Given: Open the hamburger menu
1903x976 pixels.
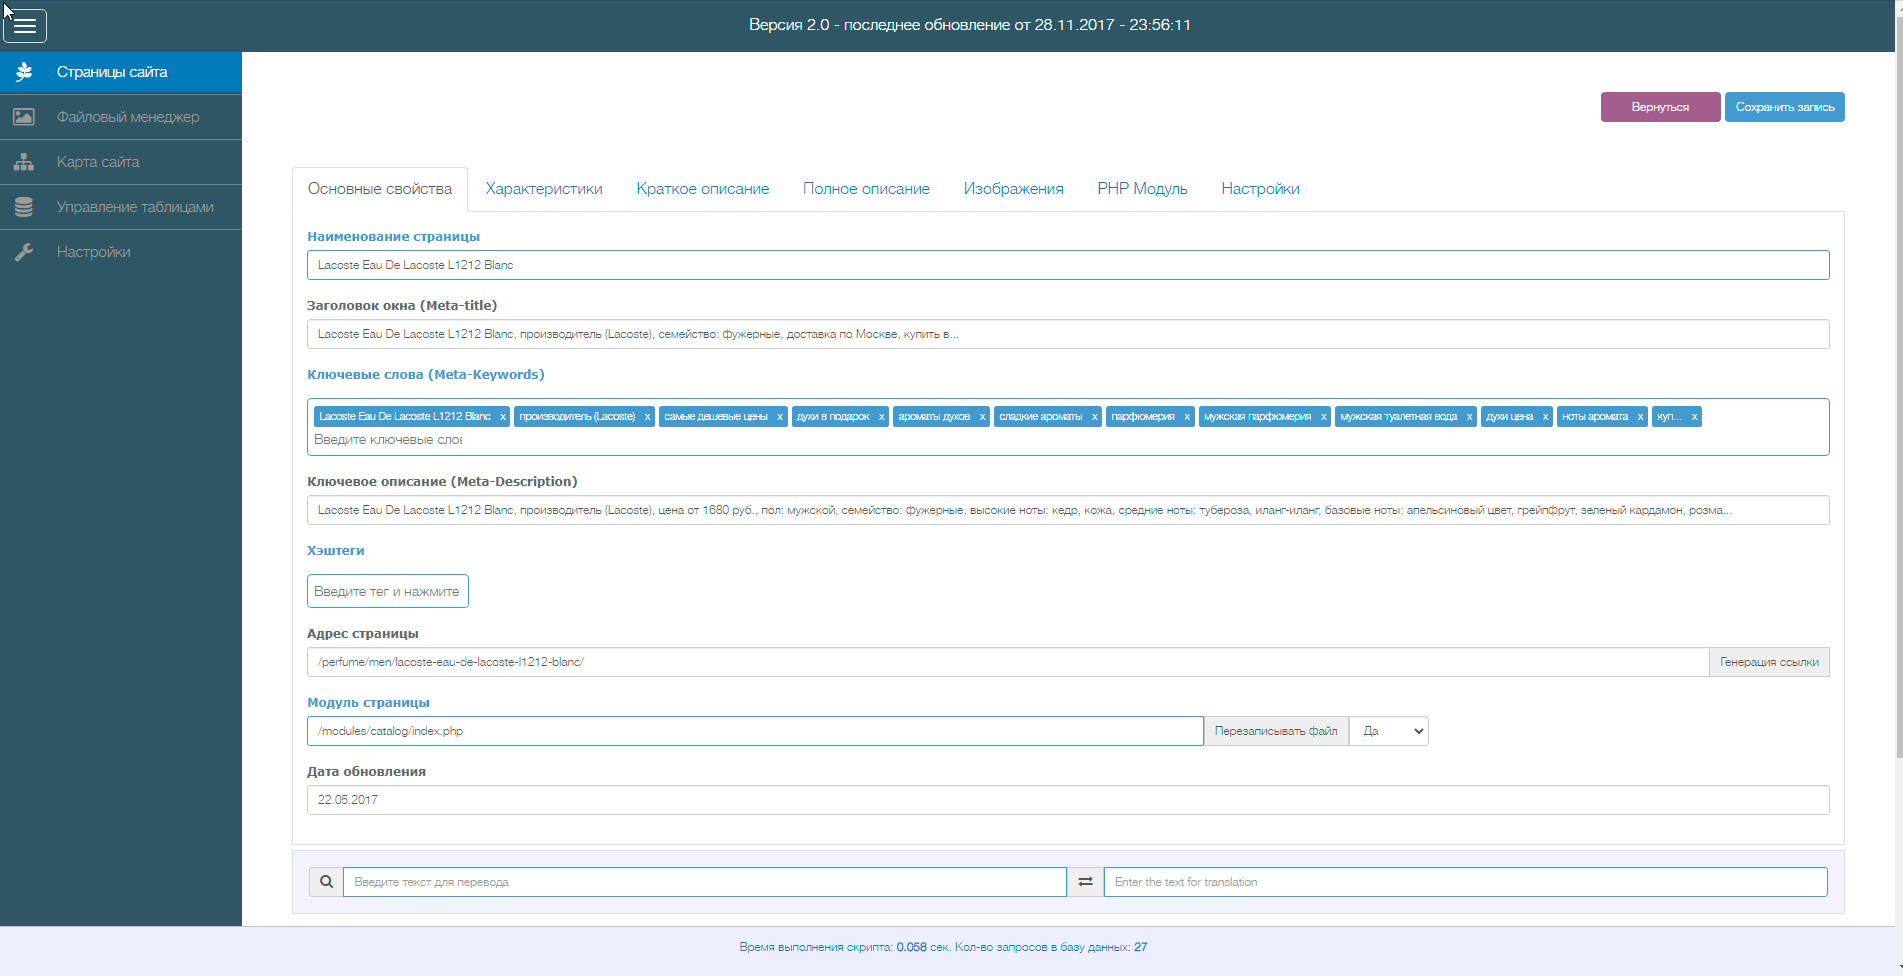Looking at the screenshot, I should [x=25, y=26].
